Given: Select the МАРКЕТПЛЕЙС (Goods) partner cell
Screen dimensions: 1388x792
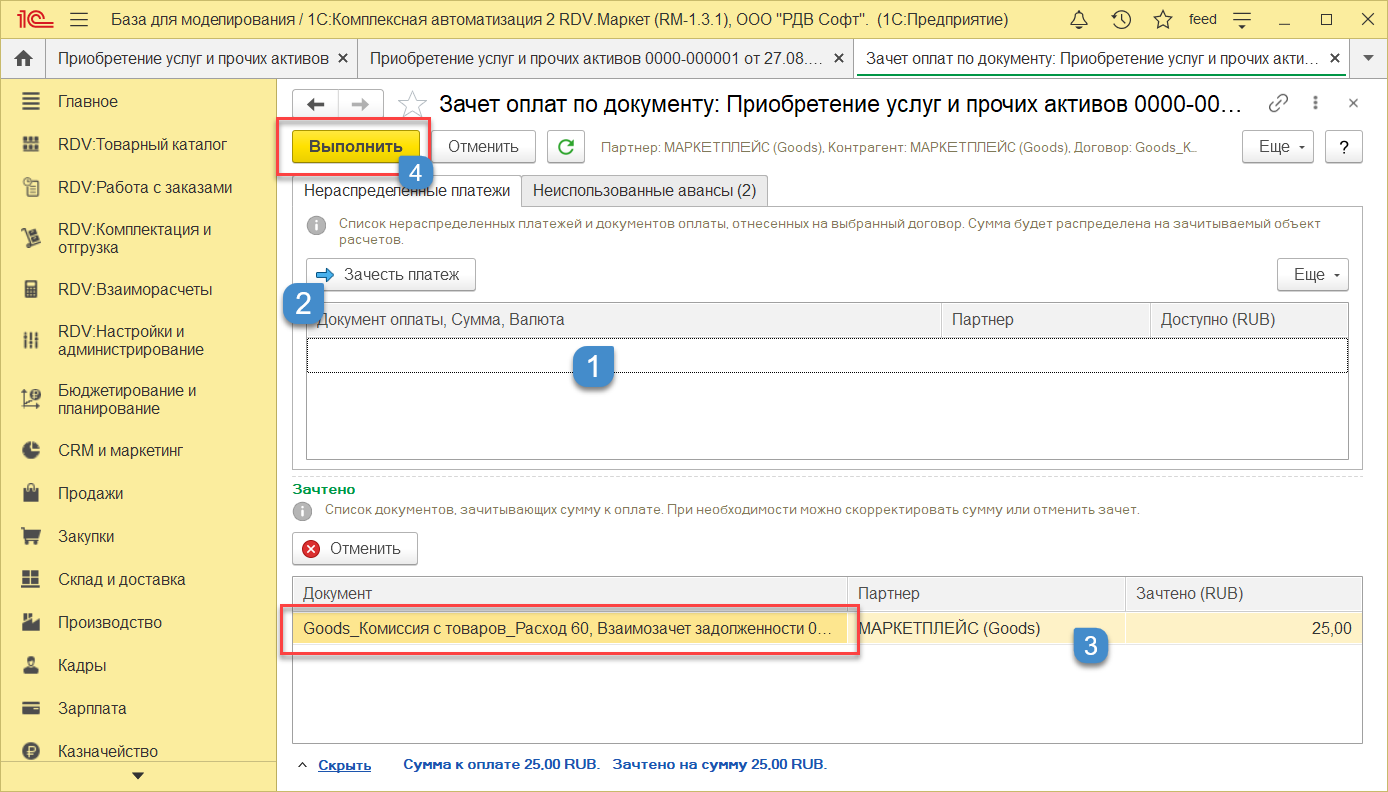Looking at the screenshot, I should (986, 629).
